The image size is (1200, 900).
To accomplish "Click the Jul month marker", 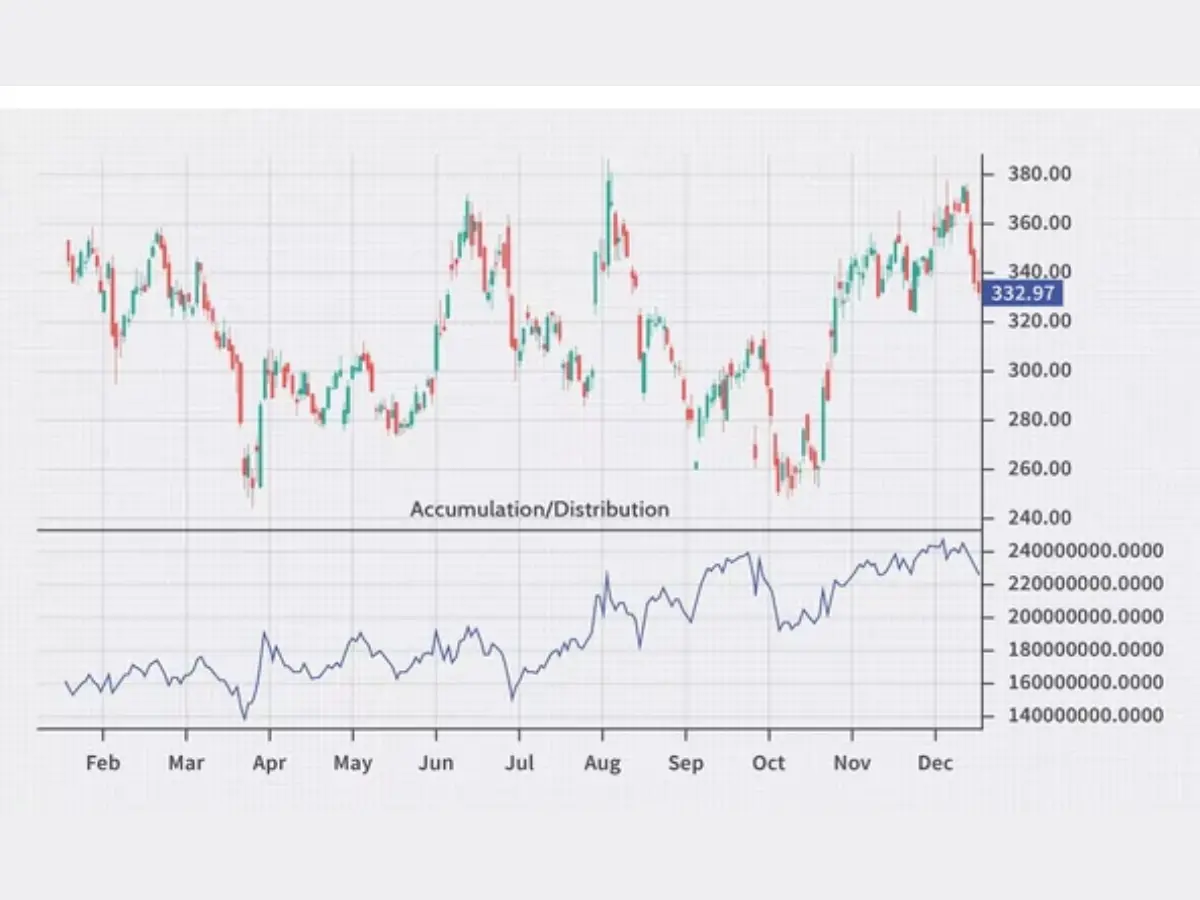I will pos(518,763).
